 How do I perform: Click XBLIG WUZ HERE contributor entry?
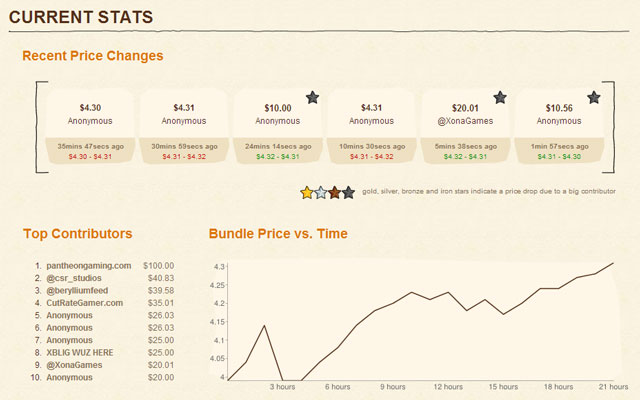pyautogui.click(x=80, y=353)
